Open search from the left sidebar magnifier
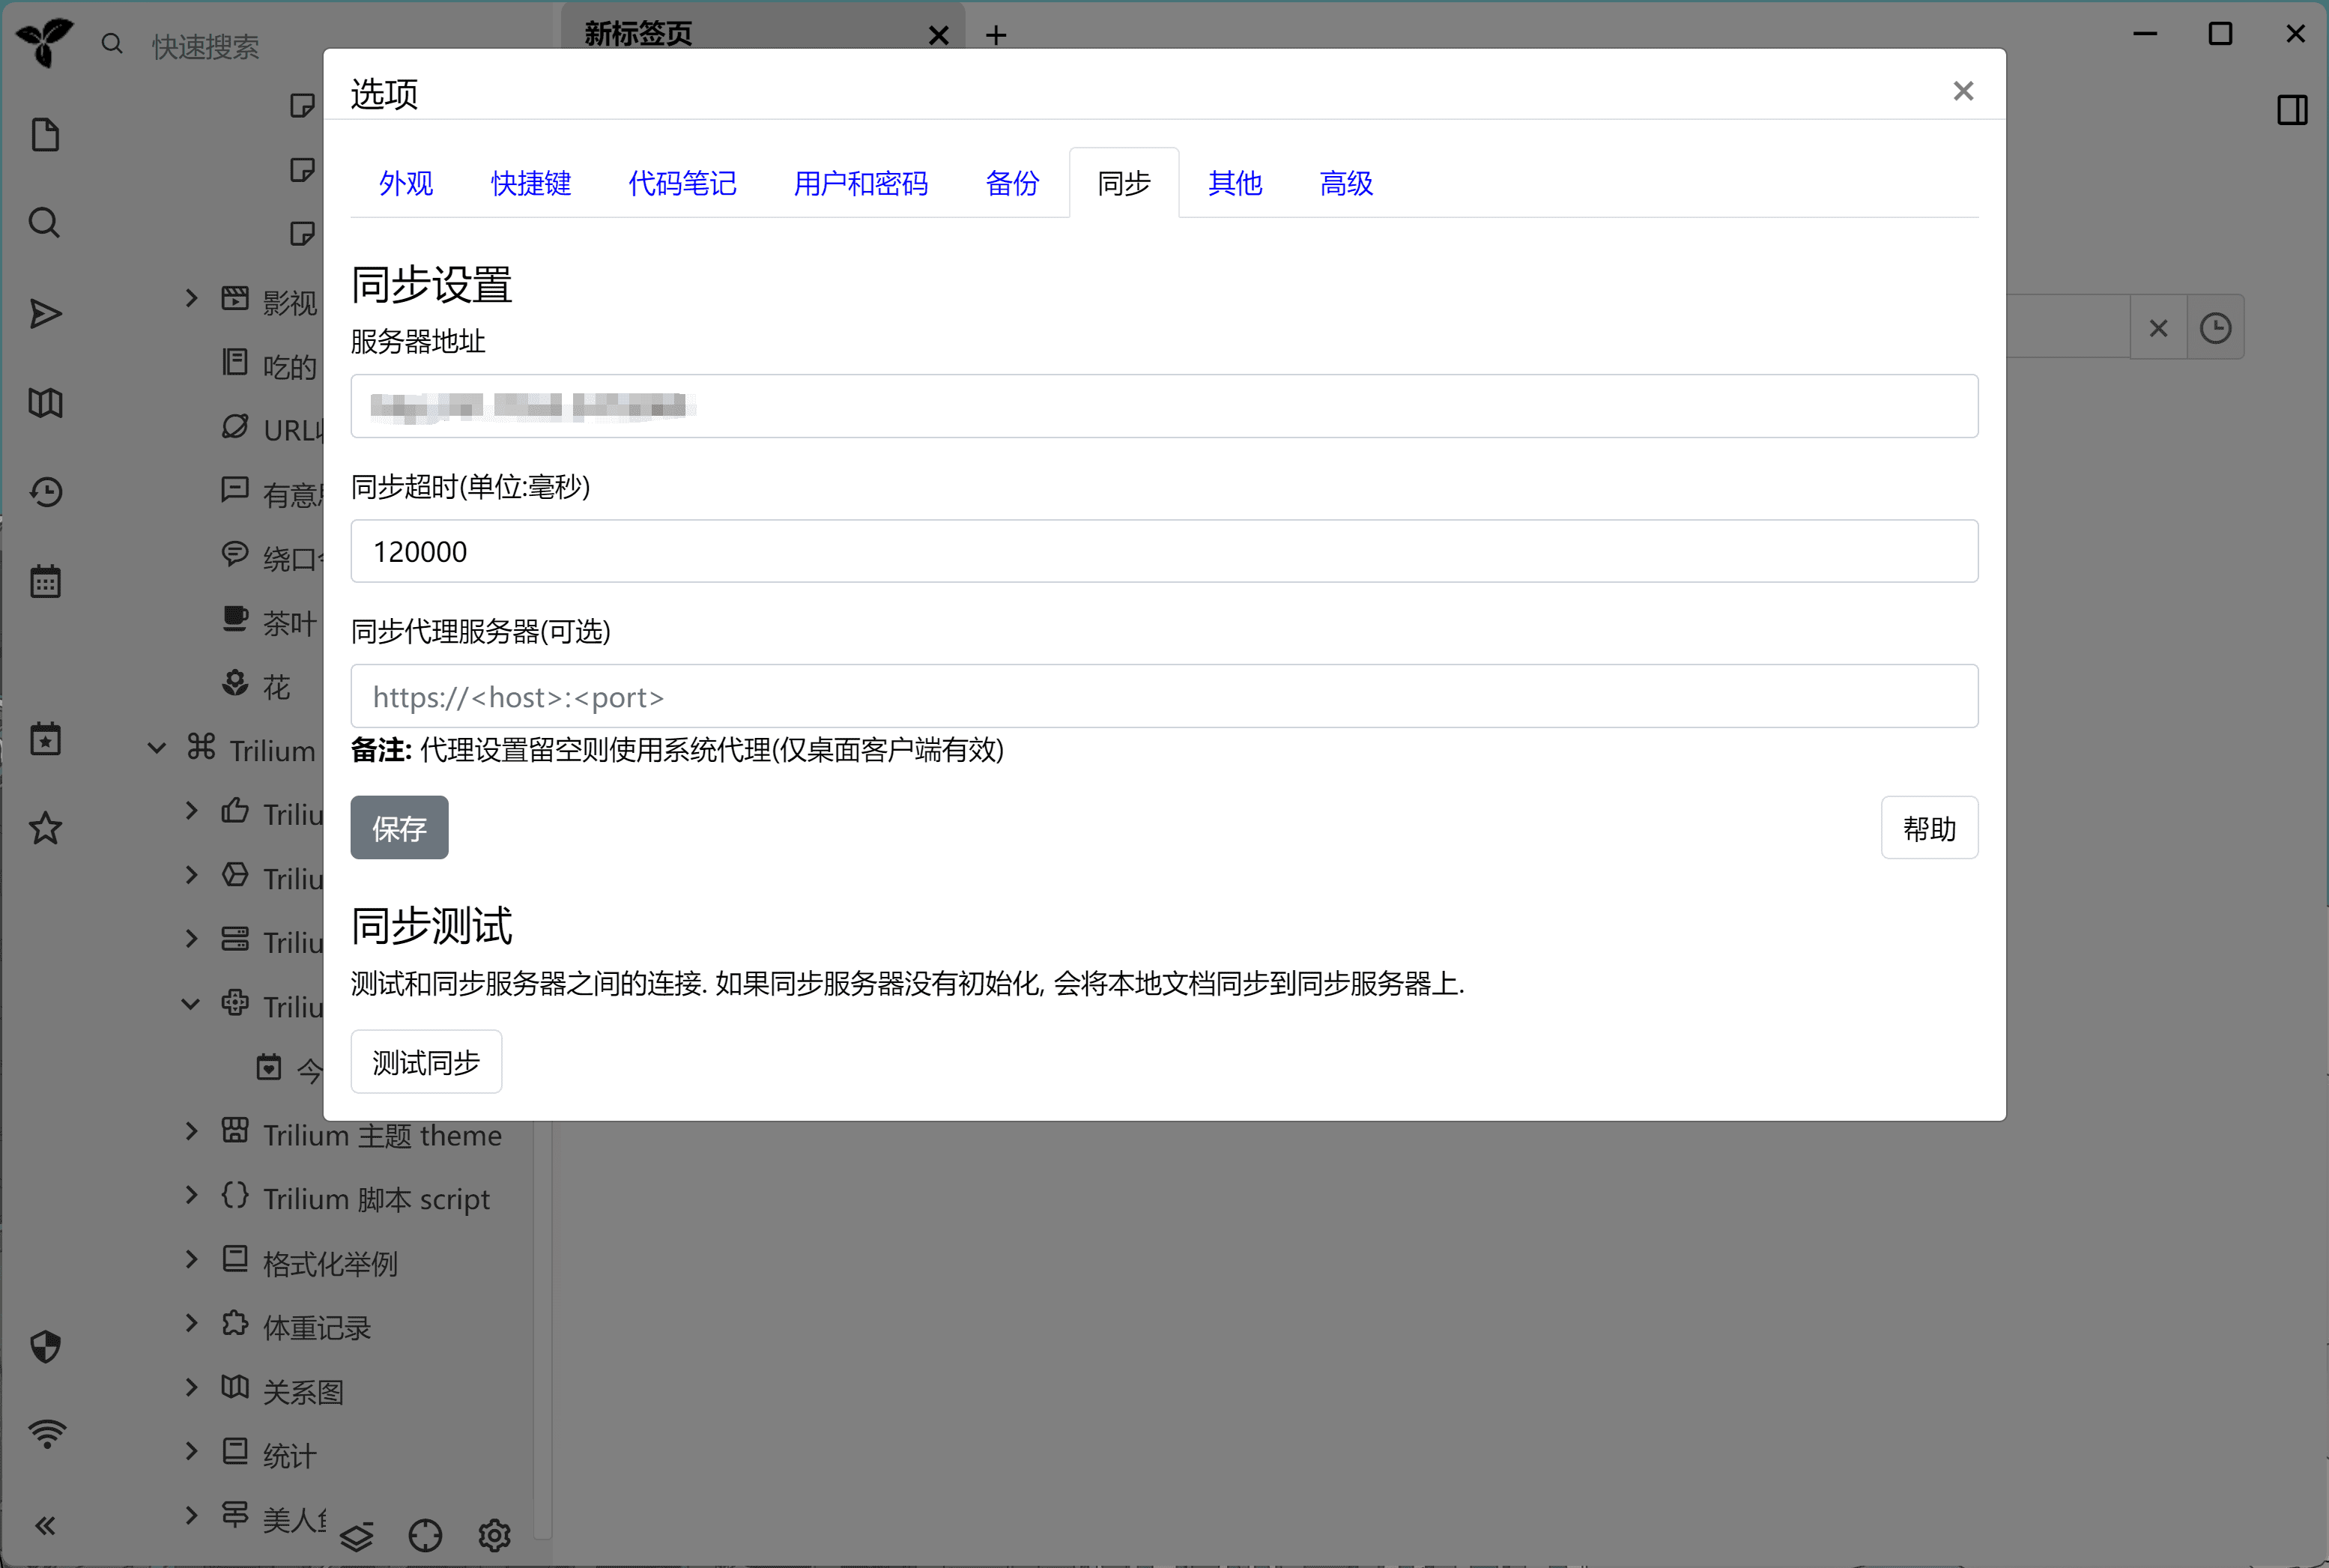 point(45,223)
